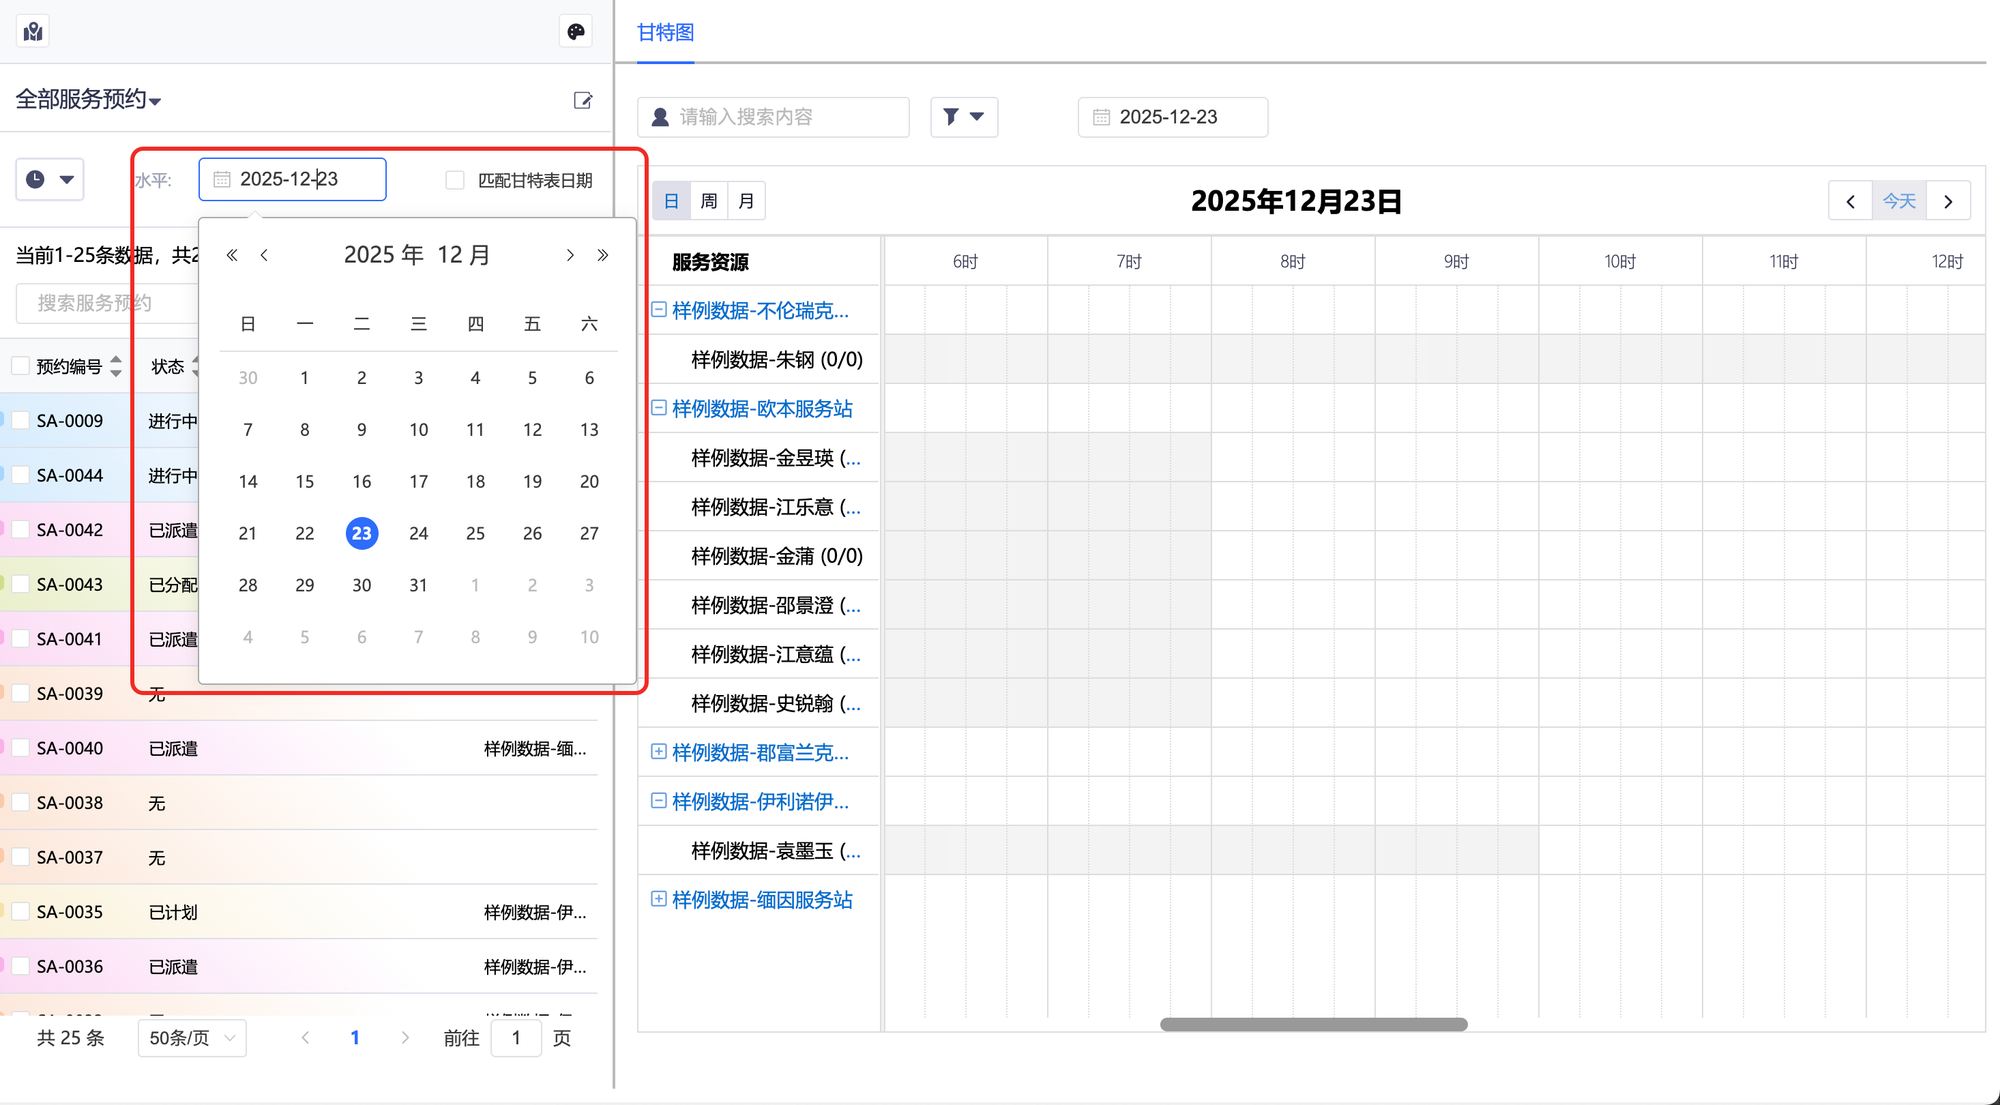Go to next month in calendar
The image size is (2000, 1105).
[x=570, y=255]
